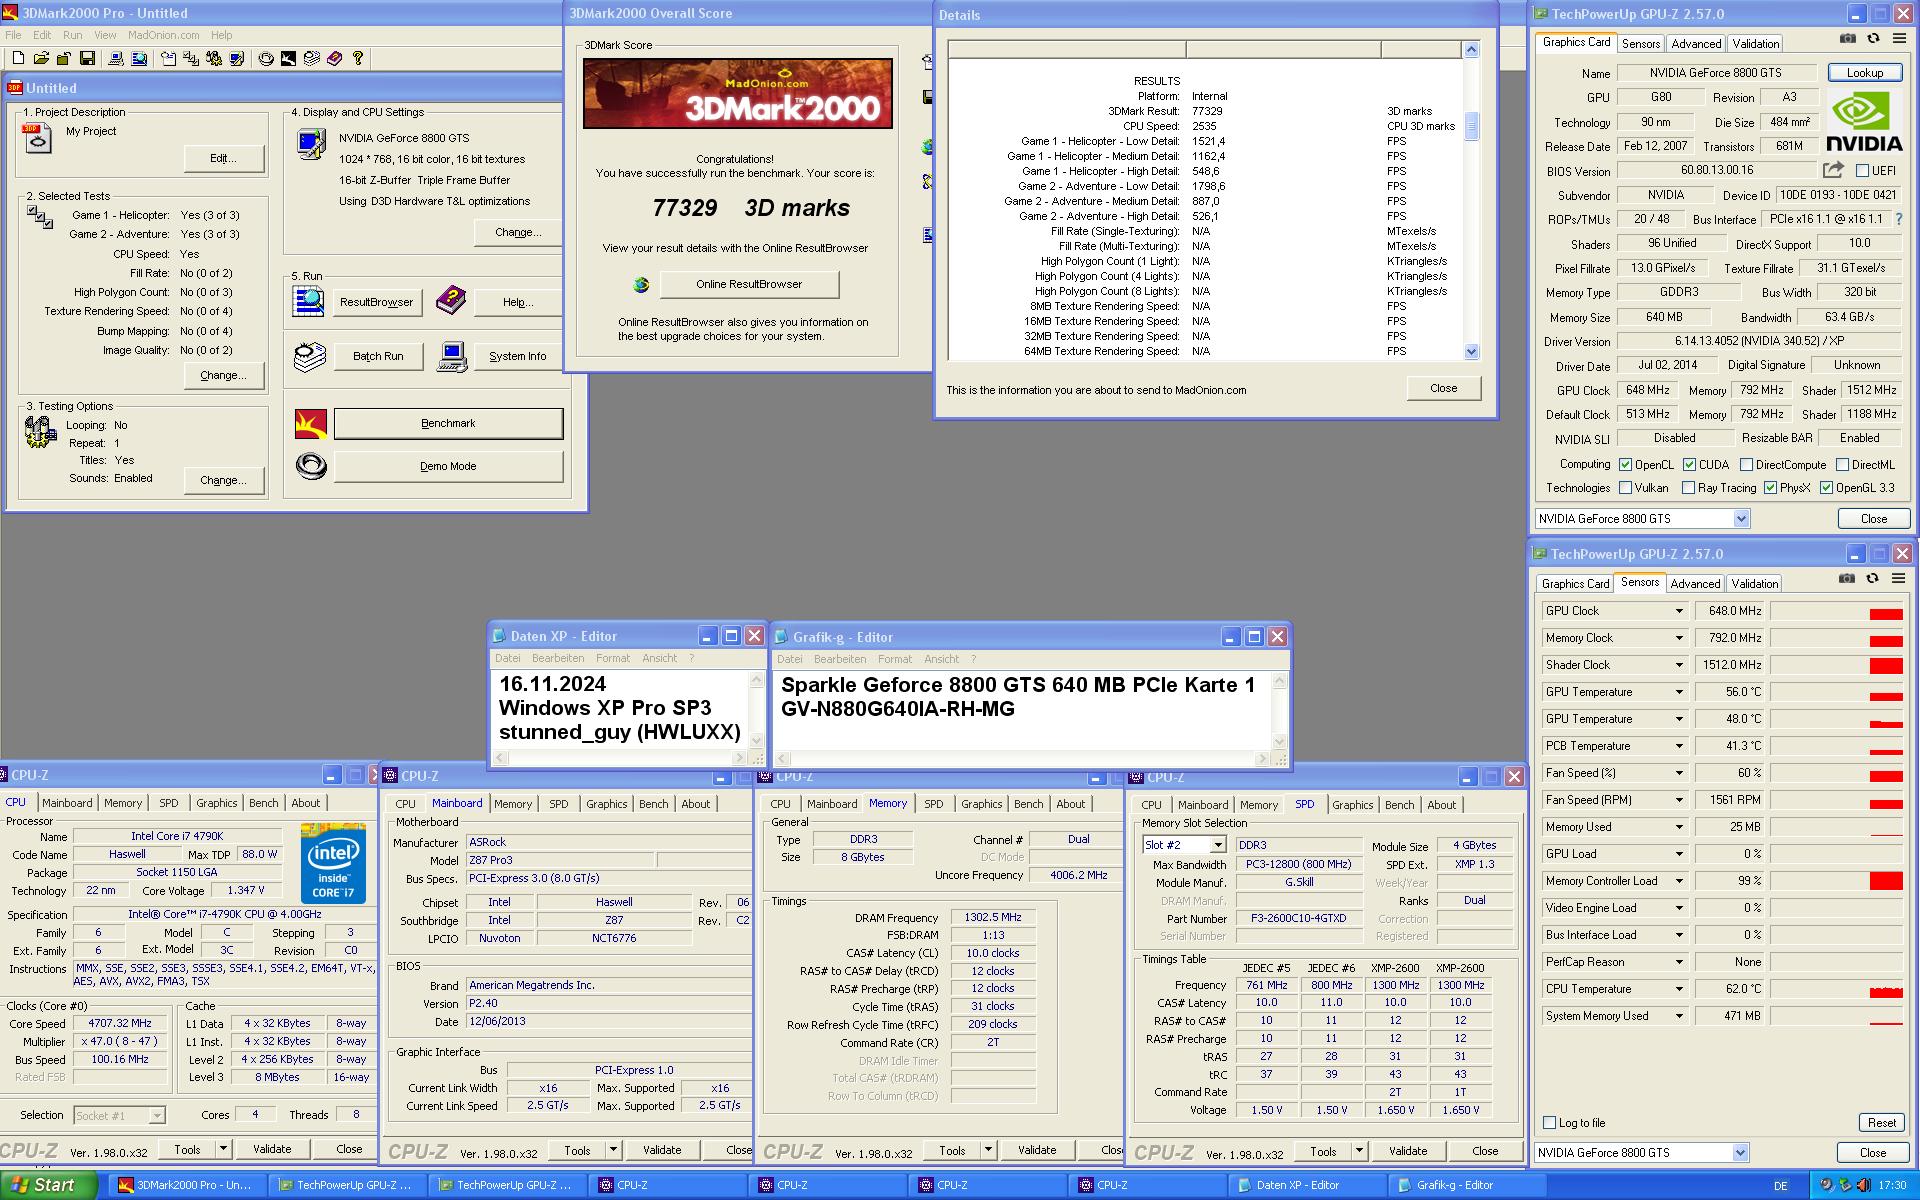Open the Tools dropdown arrow in first CPU-Z window
Image resolution: width=1920 pixels, height=1200 pixels.
click(x=223, y=1149)
